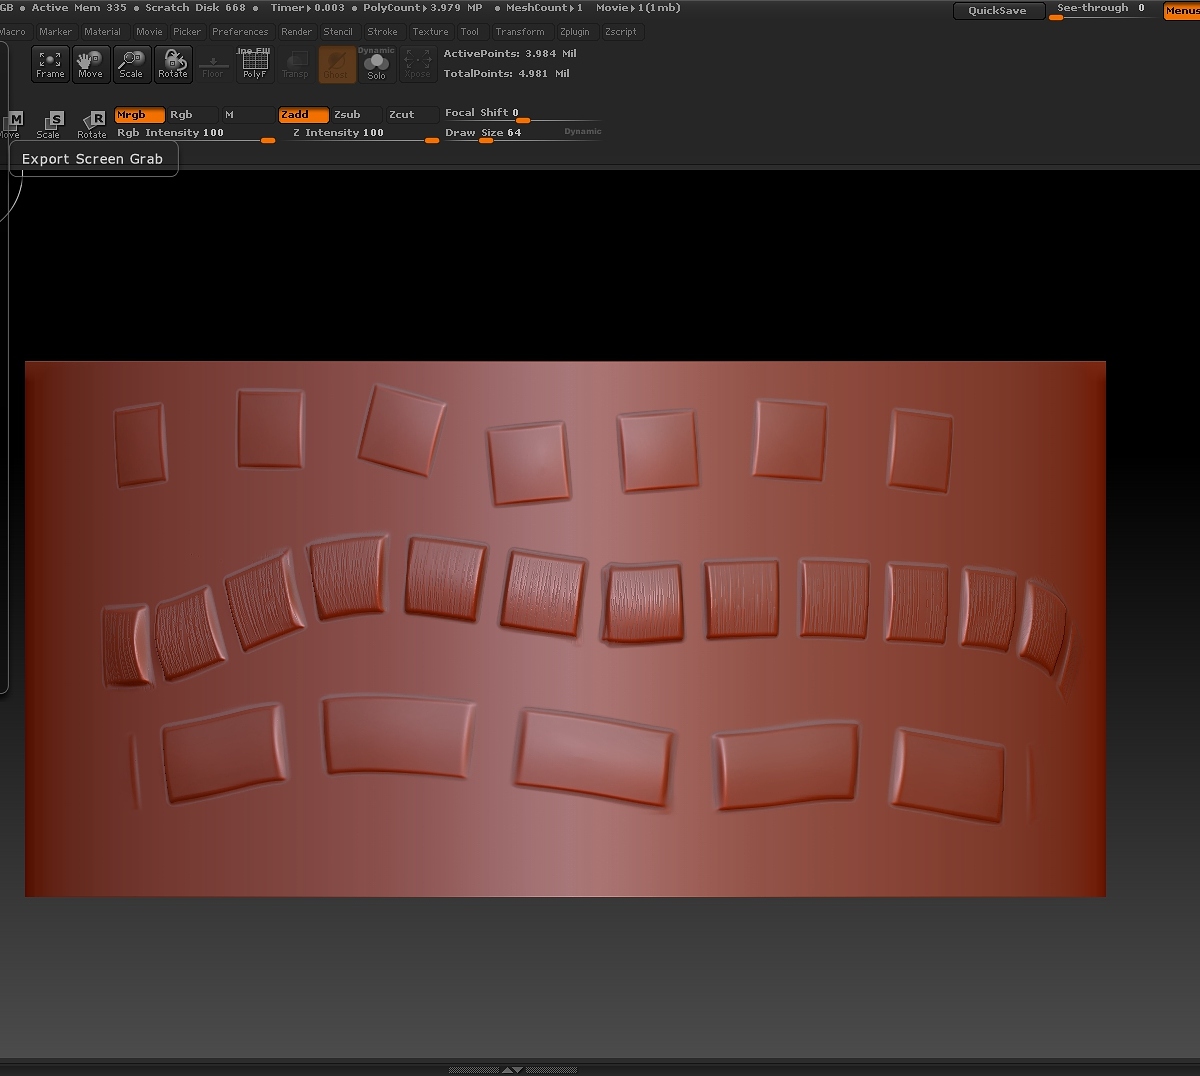Open the Picker menu
This screenshot has width=1200, height=1076.
pyautogui.click(x=187, y=32)
